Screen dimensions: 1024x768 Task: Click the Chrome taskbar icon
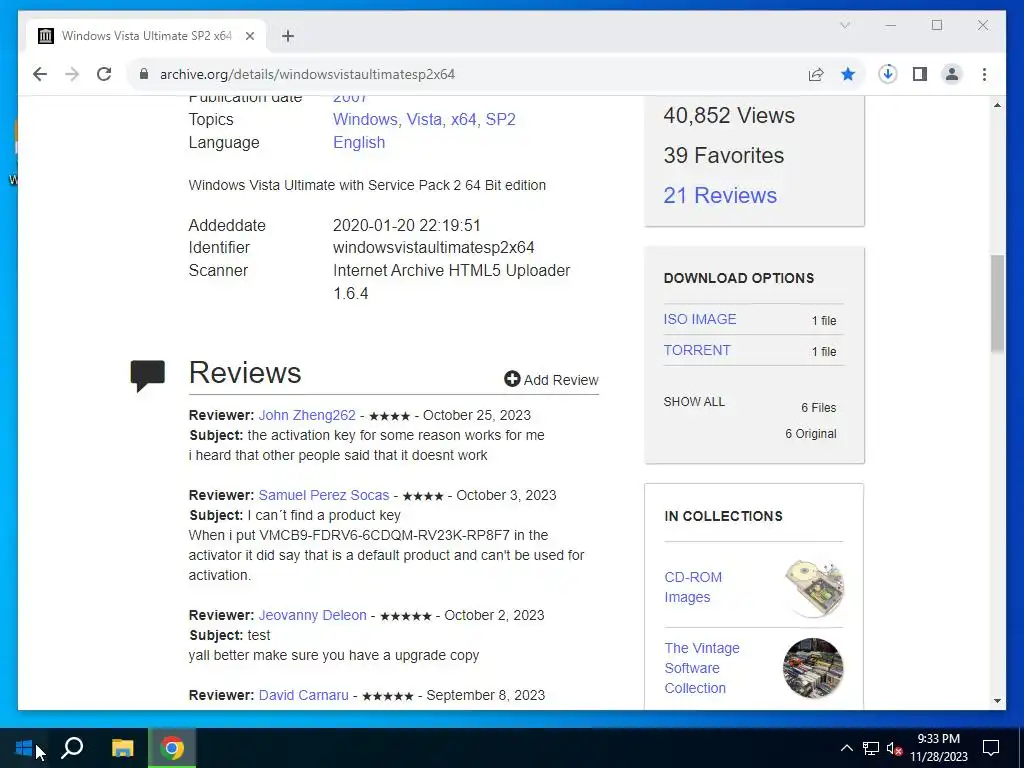coord(172,748)
